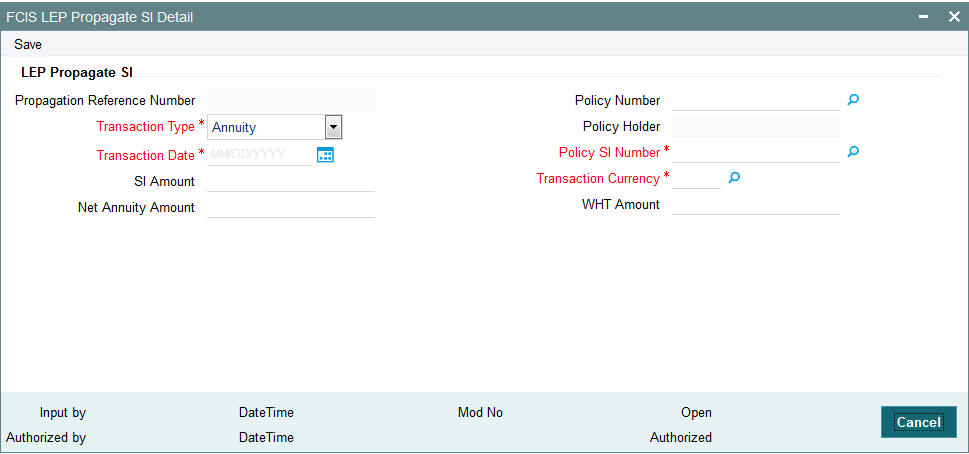Image resolution: width=969 pixels, height=454 pixels.
Task: Click the DateTime label beside Authorized by
Action: [x=266, y=437]
